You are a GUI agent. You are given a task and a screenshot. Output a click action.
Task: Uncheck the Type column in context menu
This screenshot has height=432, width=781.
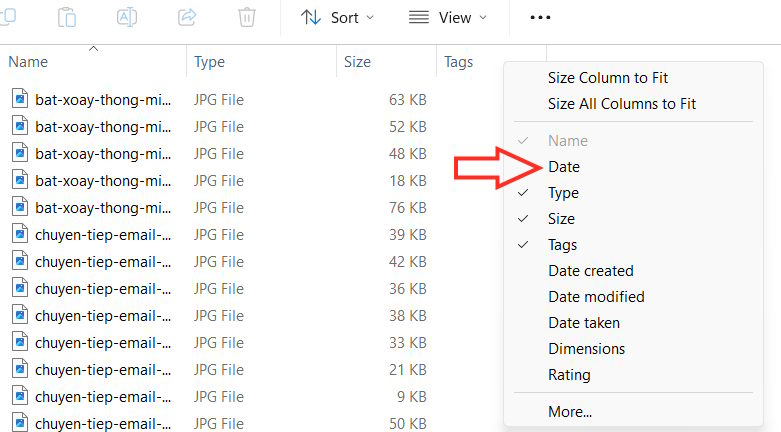(x=563, y=193)
